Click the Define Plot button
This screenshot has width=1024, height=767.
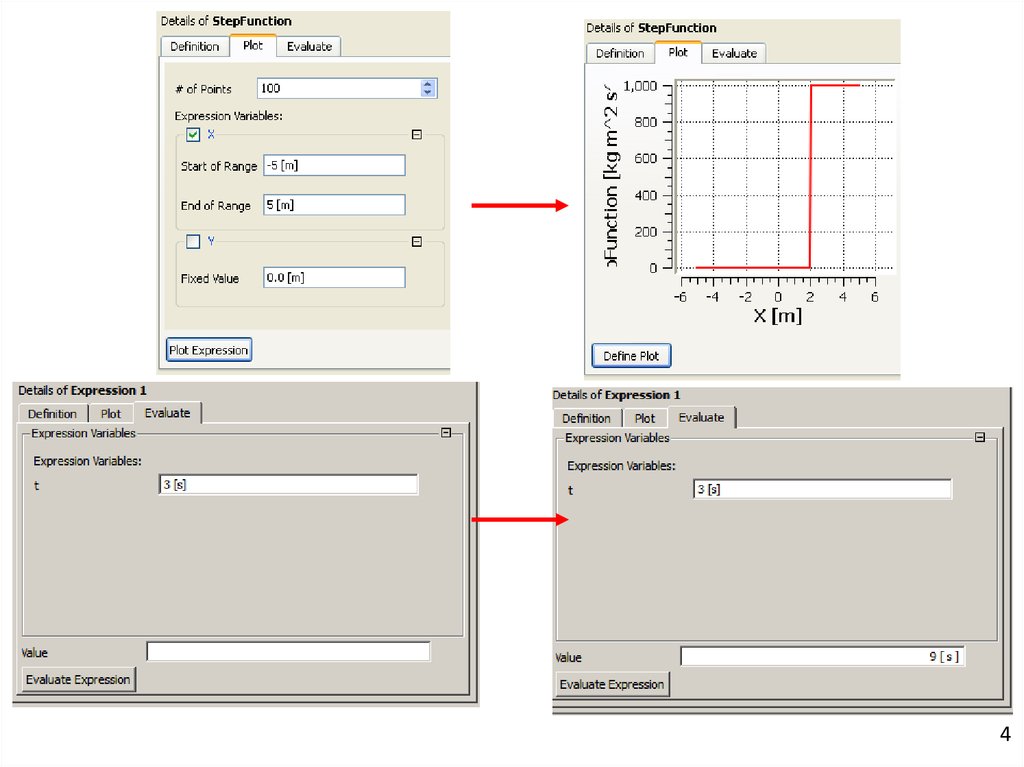631,355
